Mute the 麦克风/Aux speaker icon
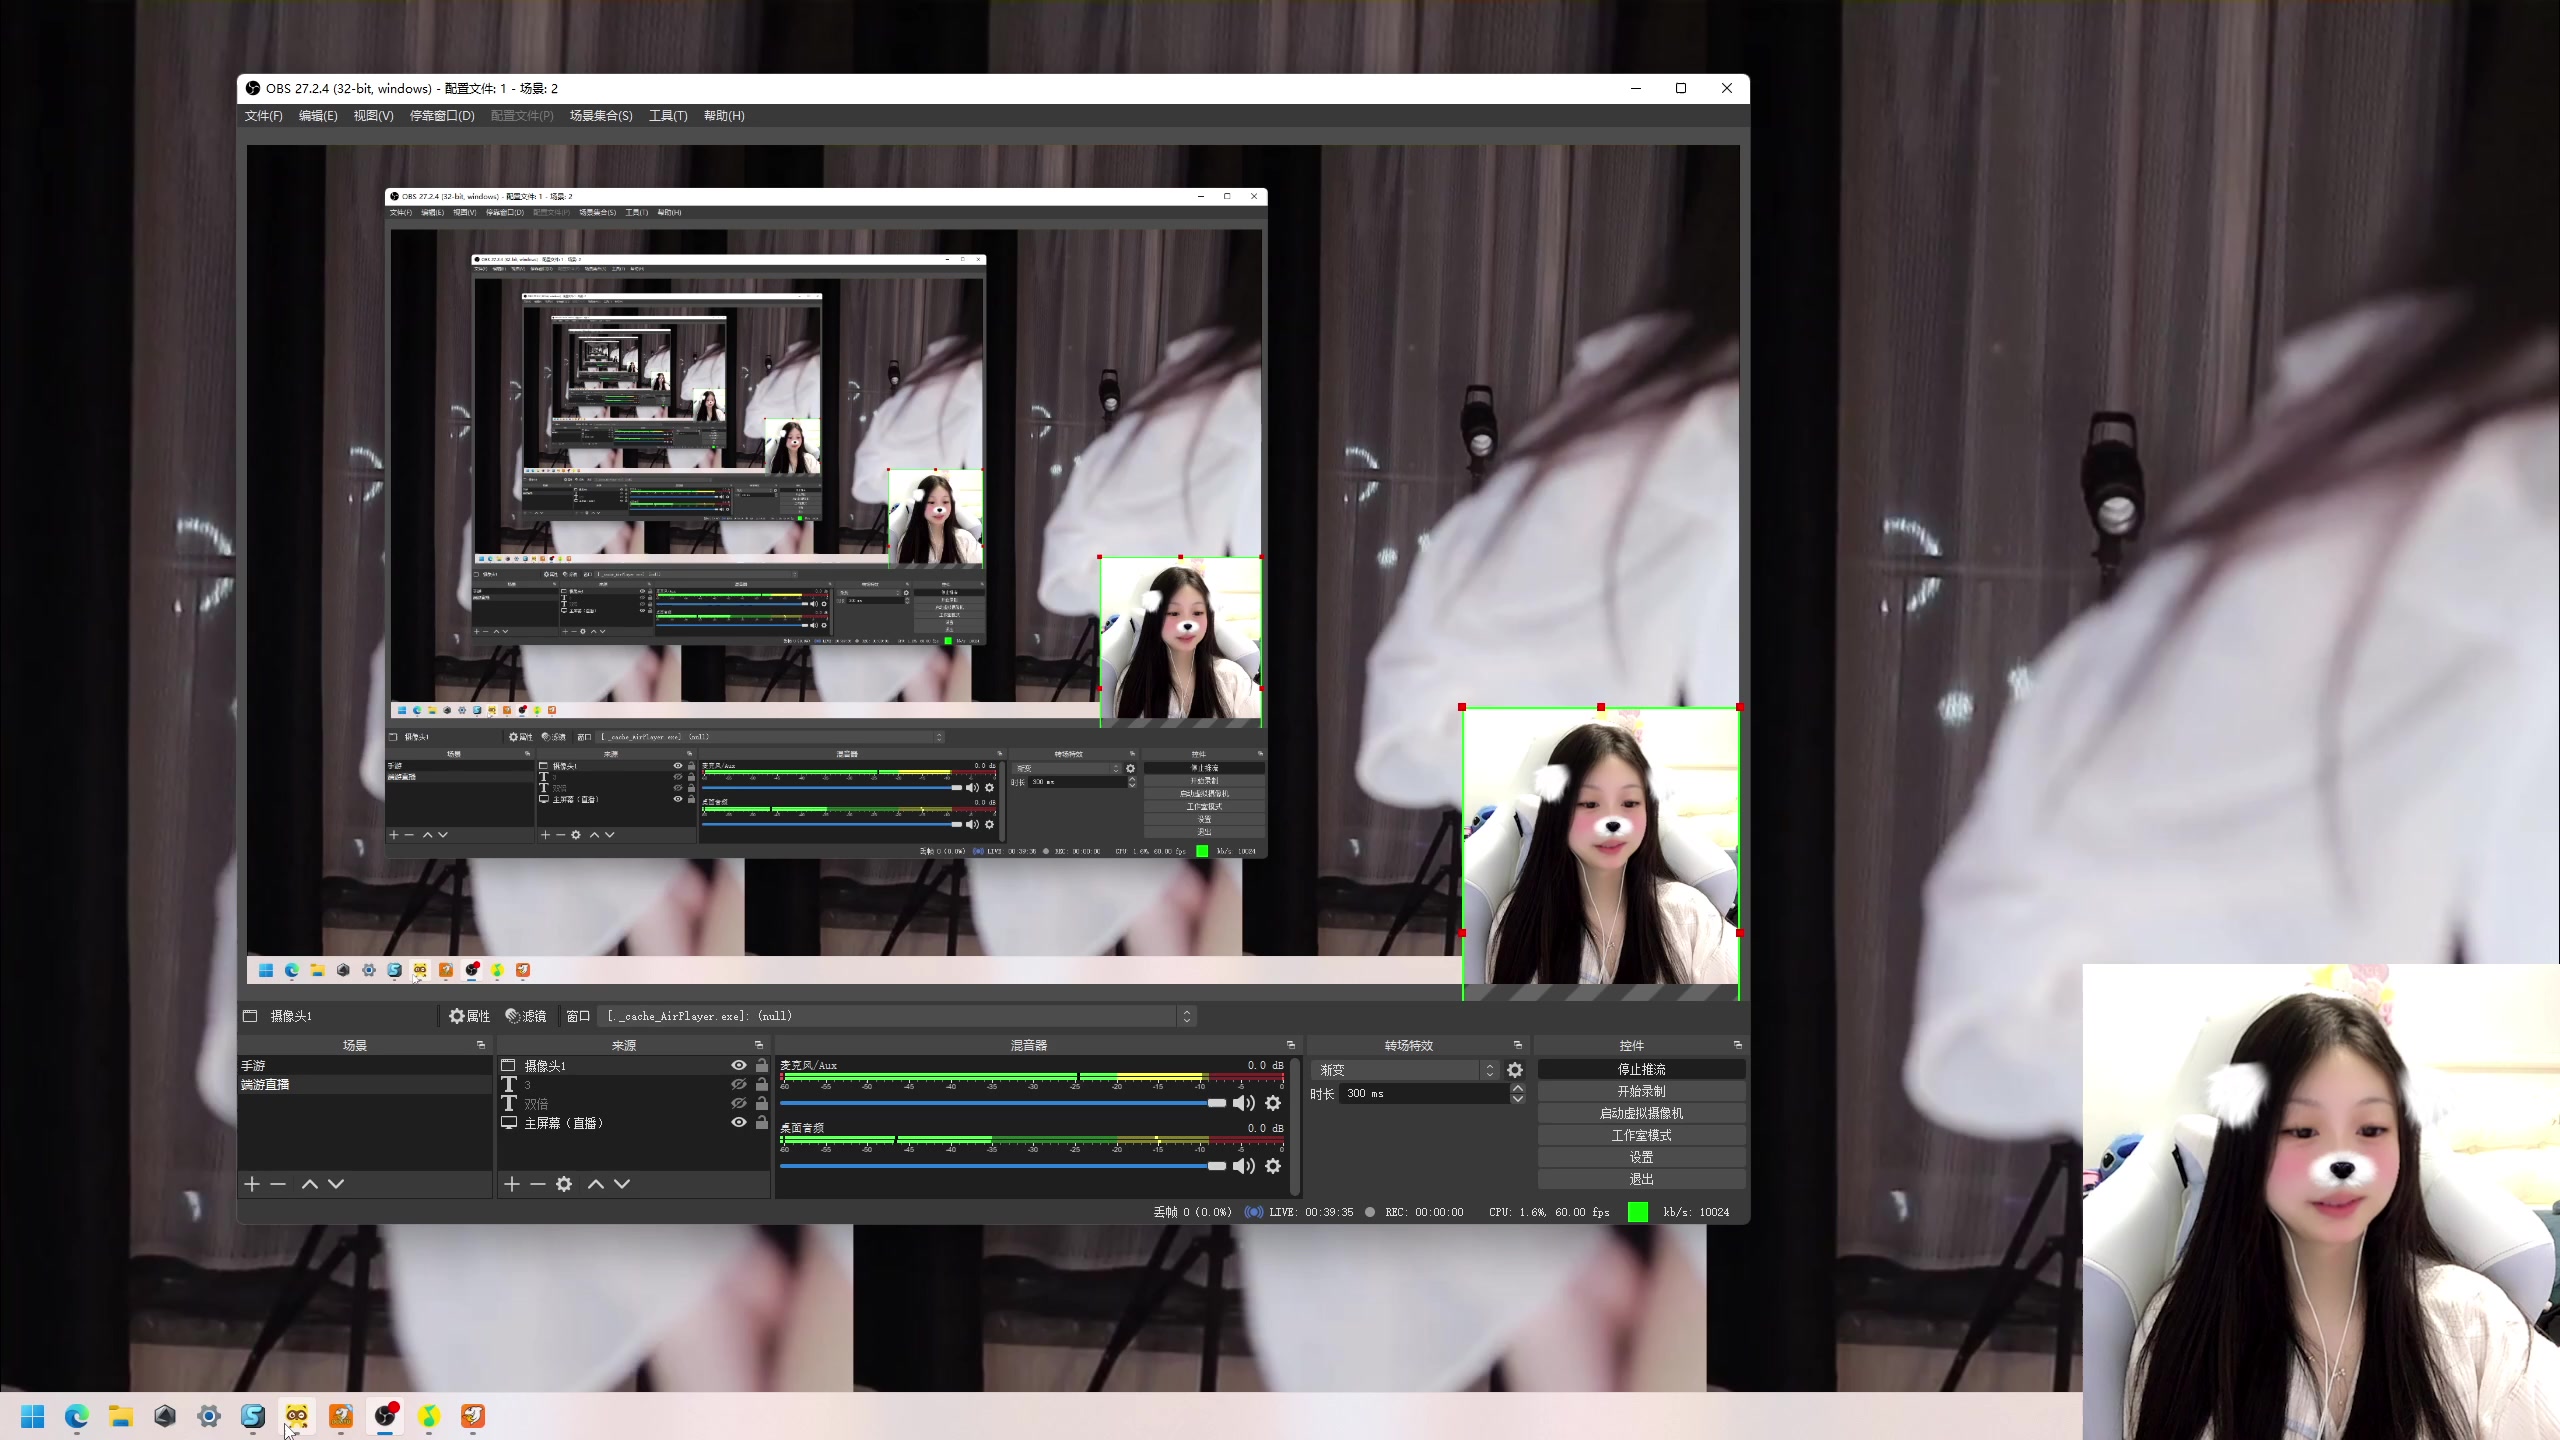Viewport: 2560px width, 1440px height. 1243,1103
